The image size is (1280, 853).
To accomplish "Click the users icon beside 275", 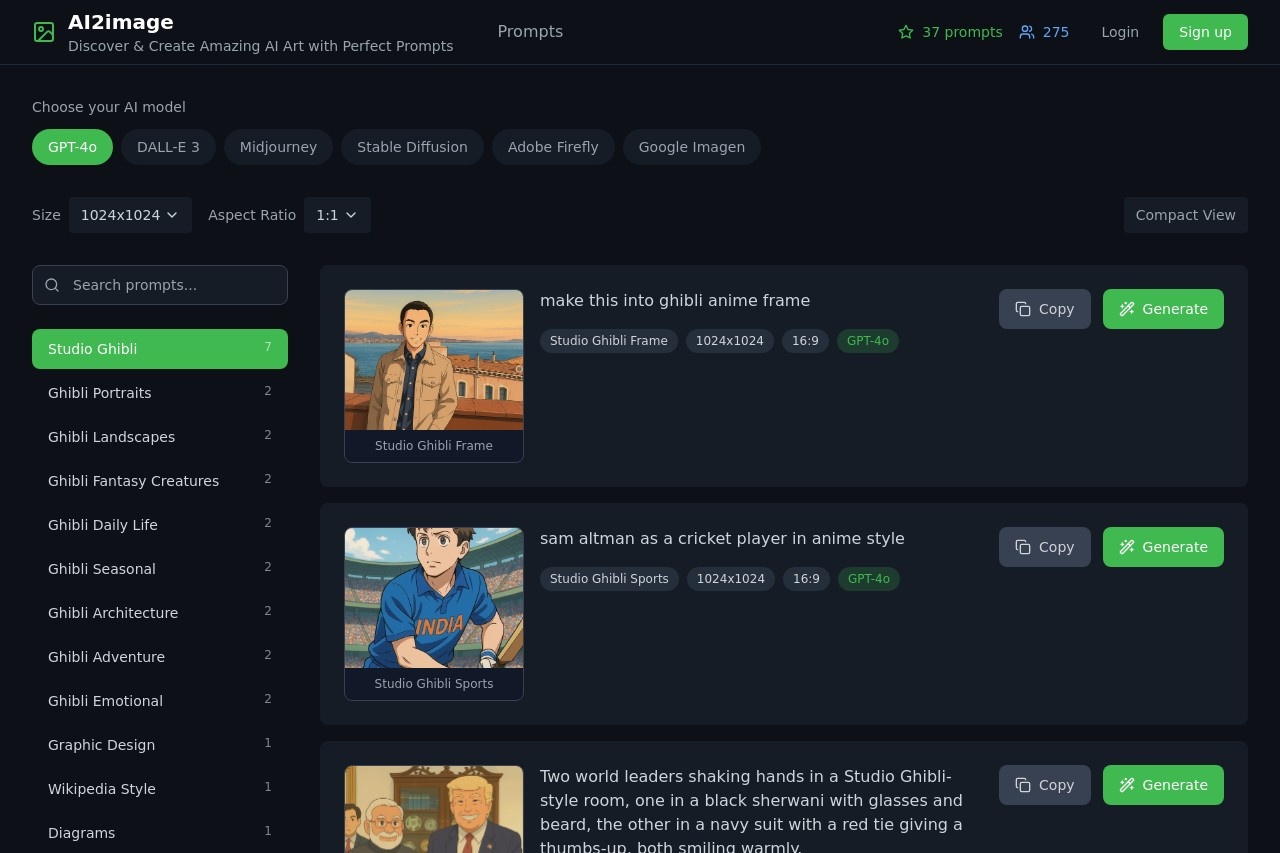I will [1027, 32].
